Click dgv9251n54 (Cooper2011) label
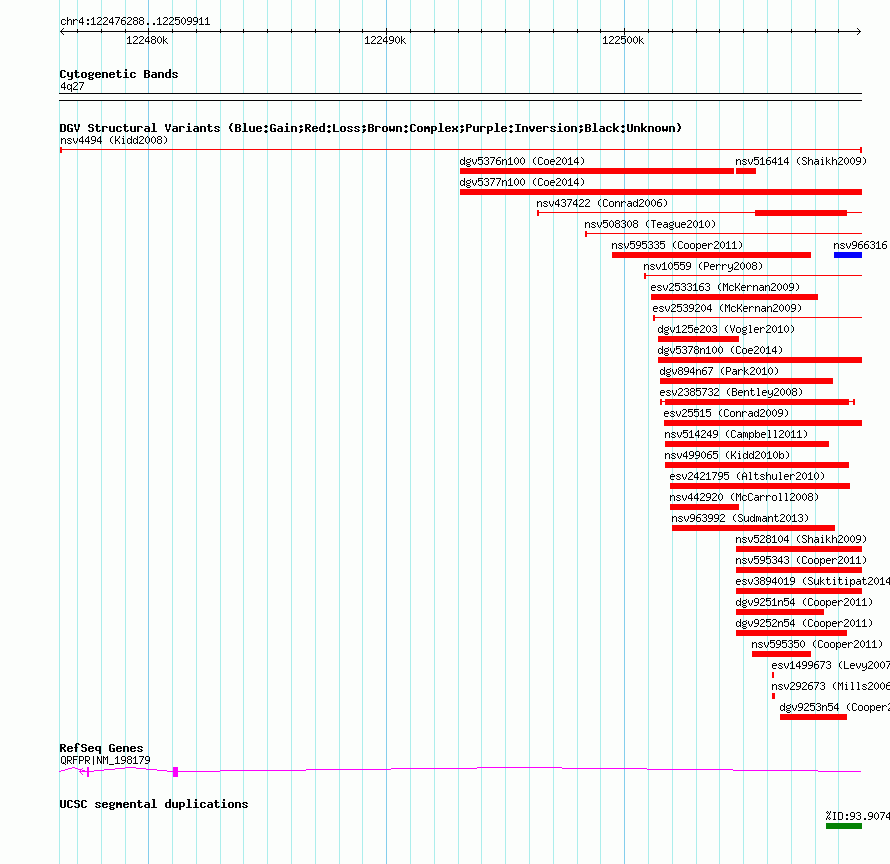The height and width of the screenshot is (864, 890). (x=804, y=602)
